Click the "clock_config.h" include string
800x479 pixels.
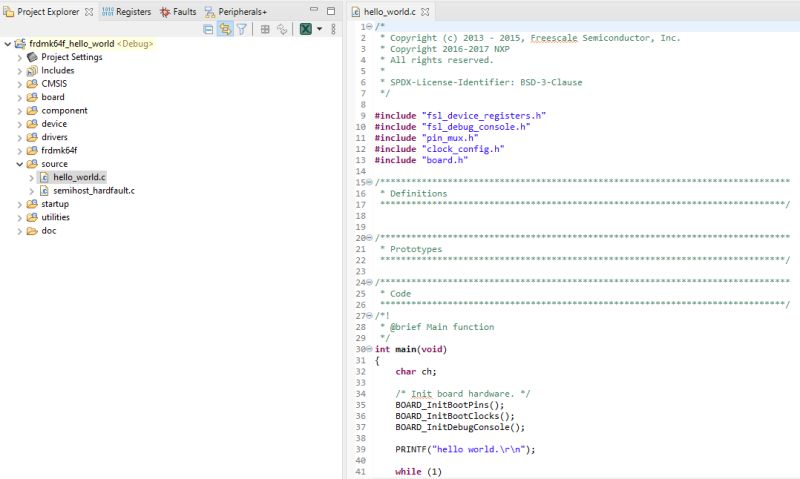coord(463,149)
